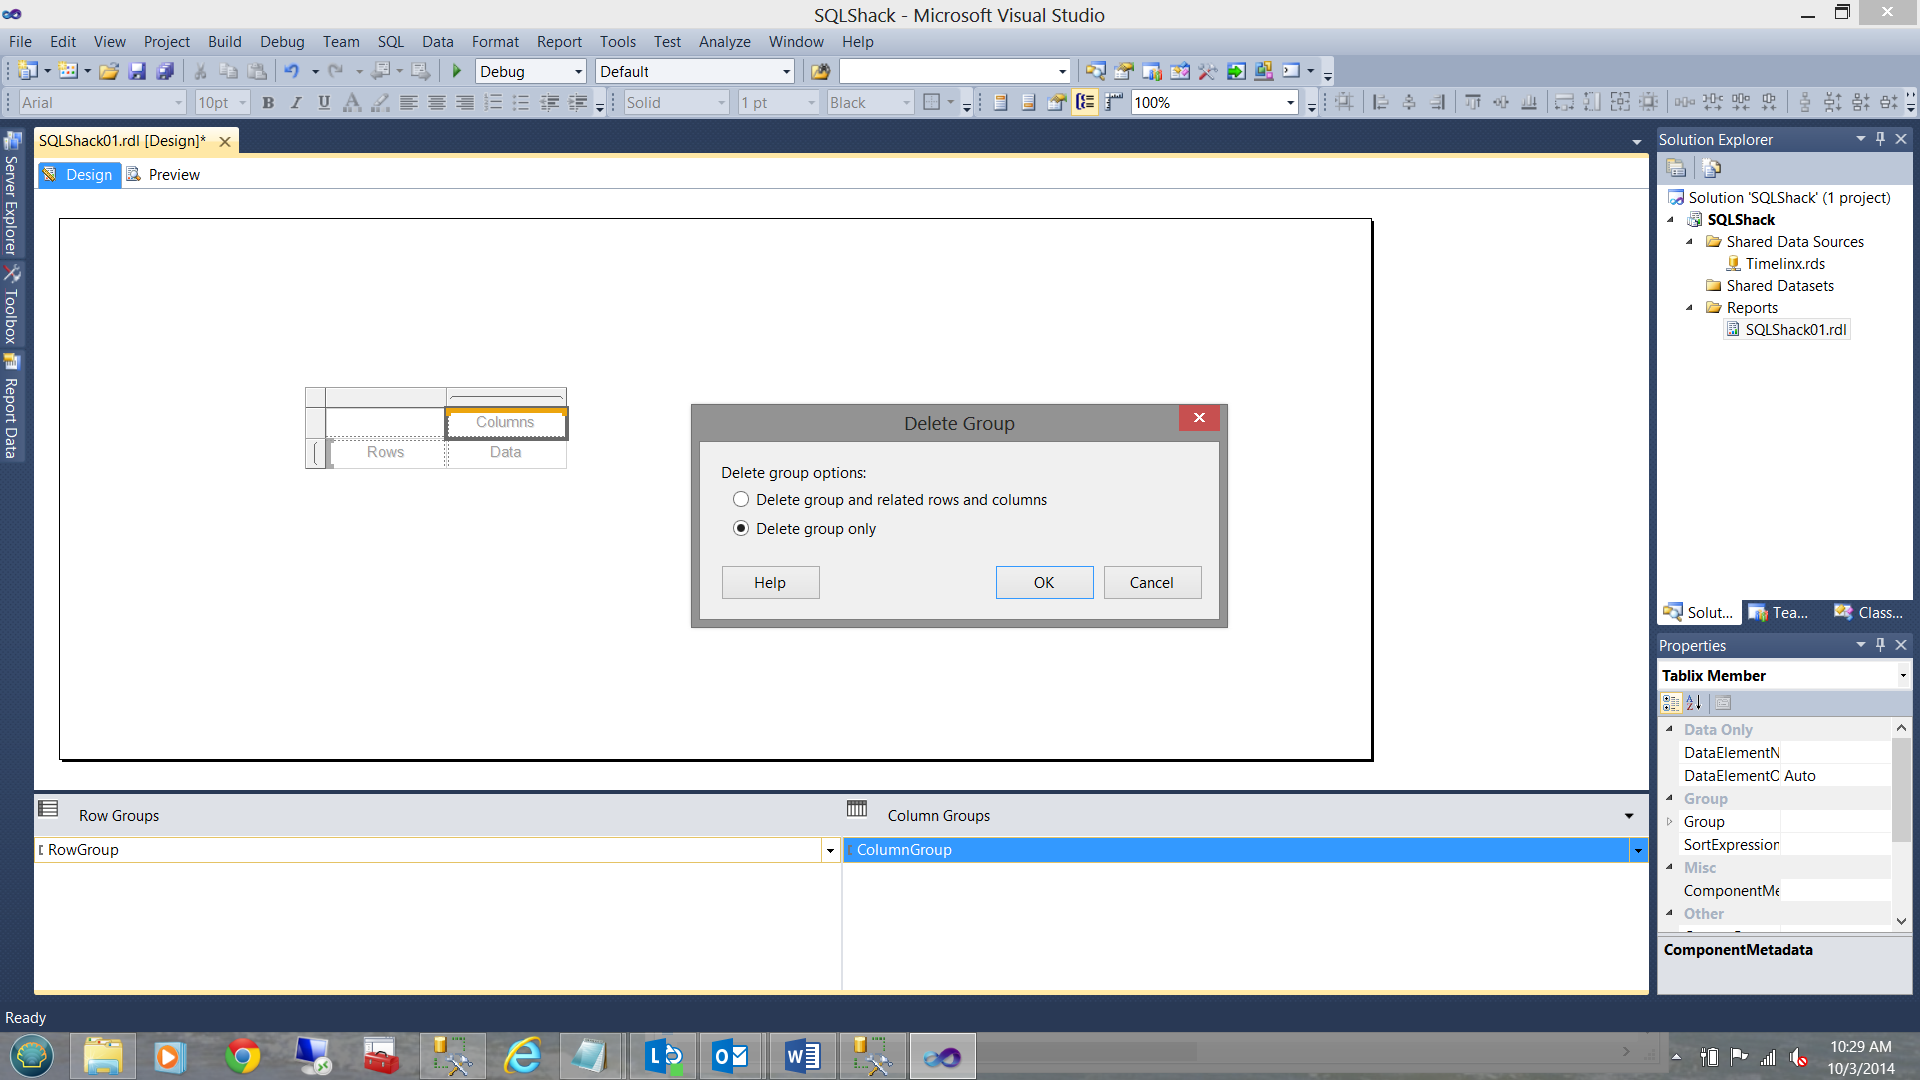Screen dimensions: 1920x1080
Task: Click the Open File folder icon
Action: click(x=109, y=71)
